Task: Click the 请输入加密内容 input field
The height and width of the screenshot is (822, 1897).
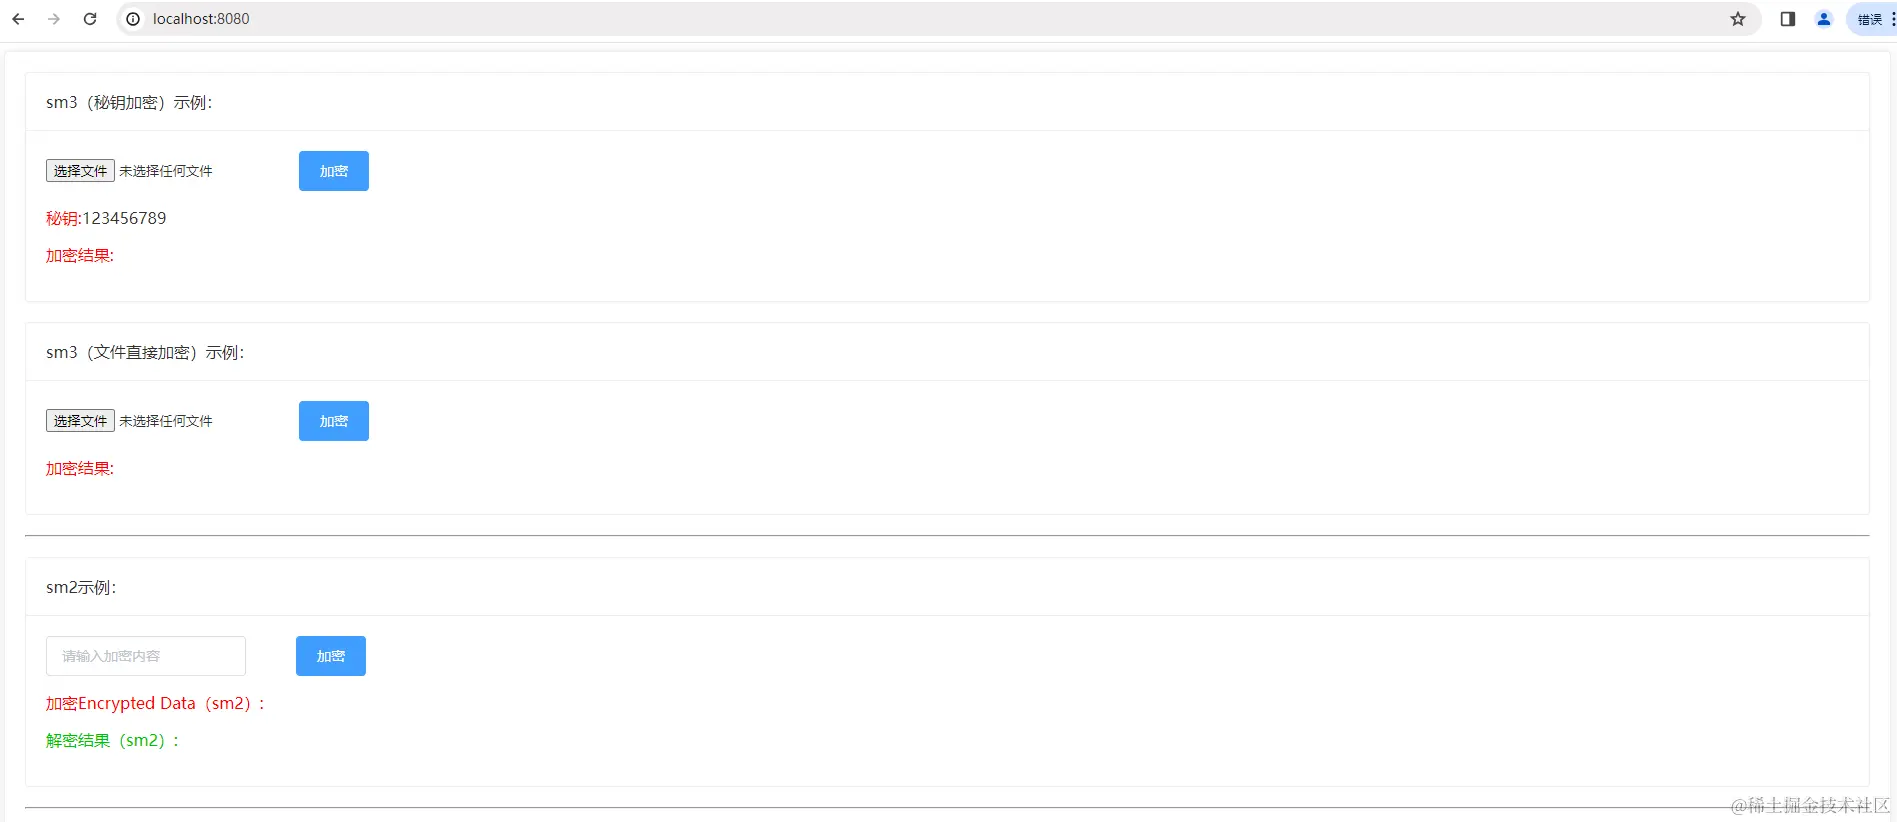Action: pos(146,656)
